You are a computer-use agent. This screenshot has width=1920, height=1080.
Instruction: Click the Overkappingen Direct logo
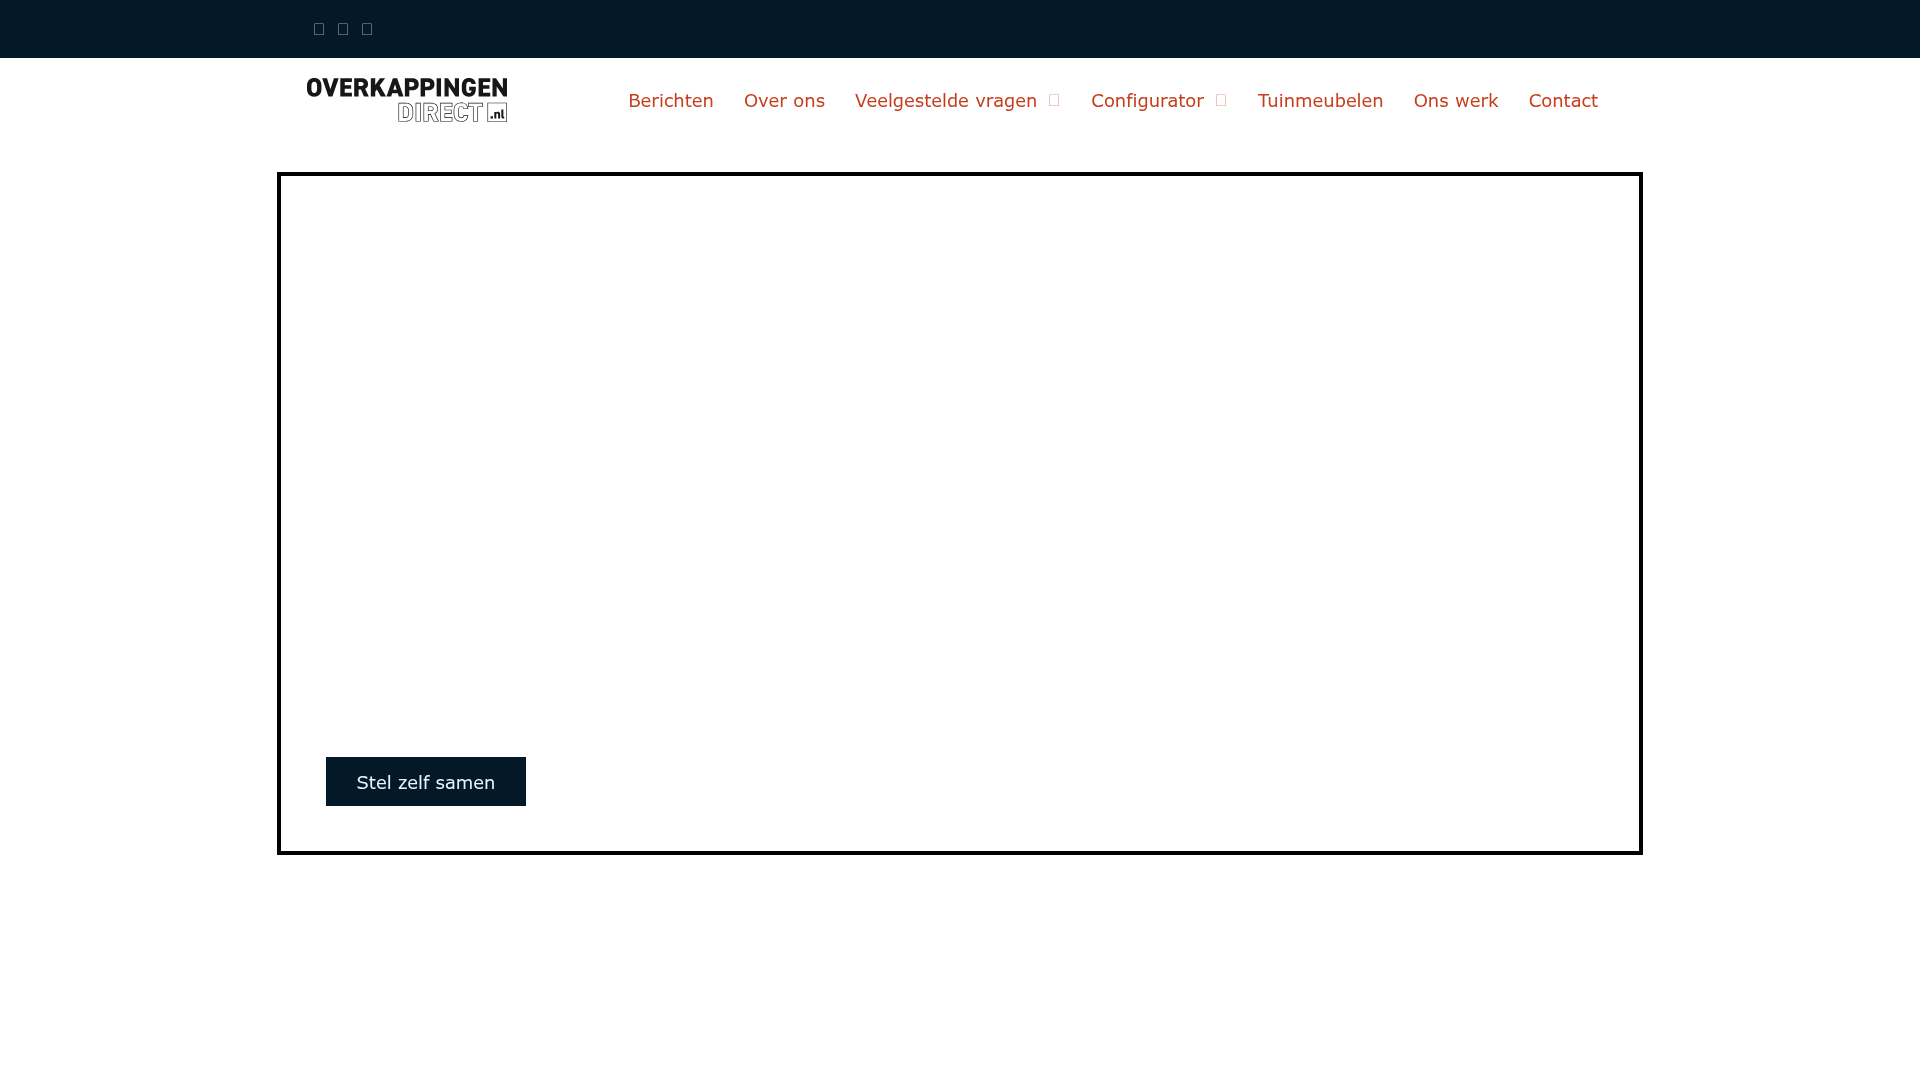coord(407,100)
